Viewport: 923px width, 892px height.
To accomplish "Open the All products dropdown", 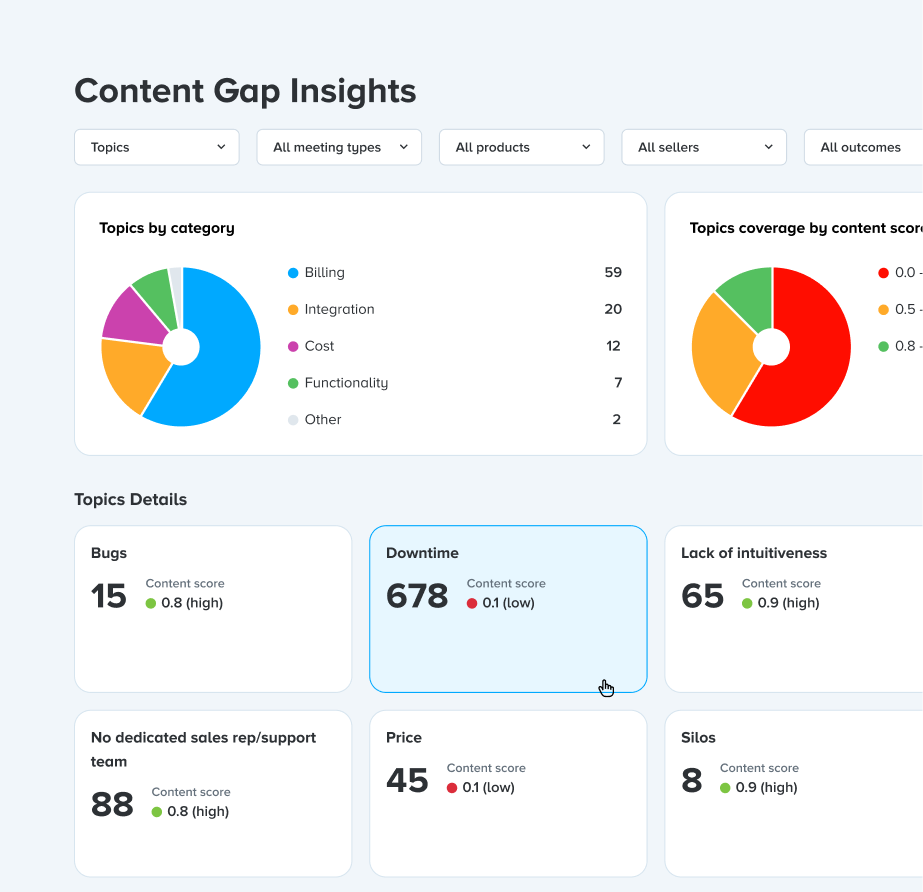I will click(x=521, y=147).
